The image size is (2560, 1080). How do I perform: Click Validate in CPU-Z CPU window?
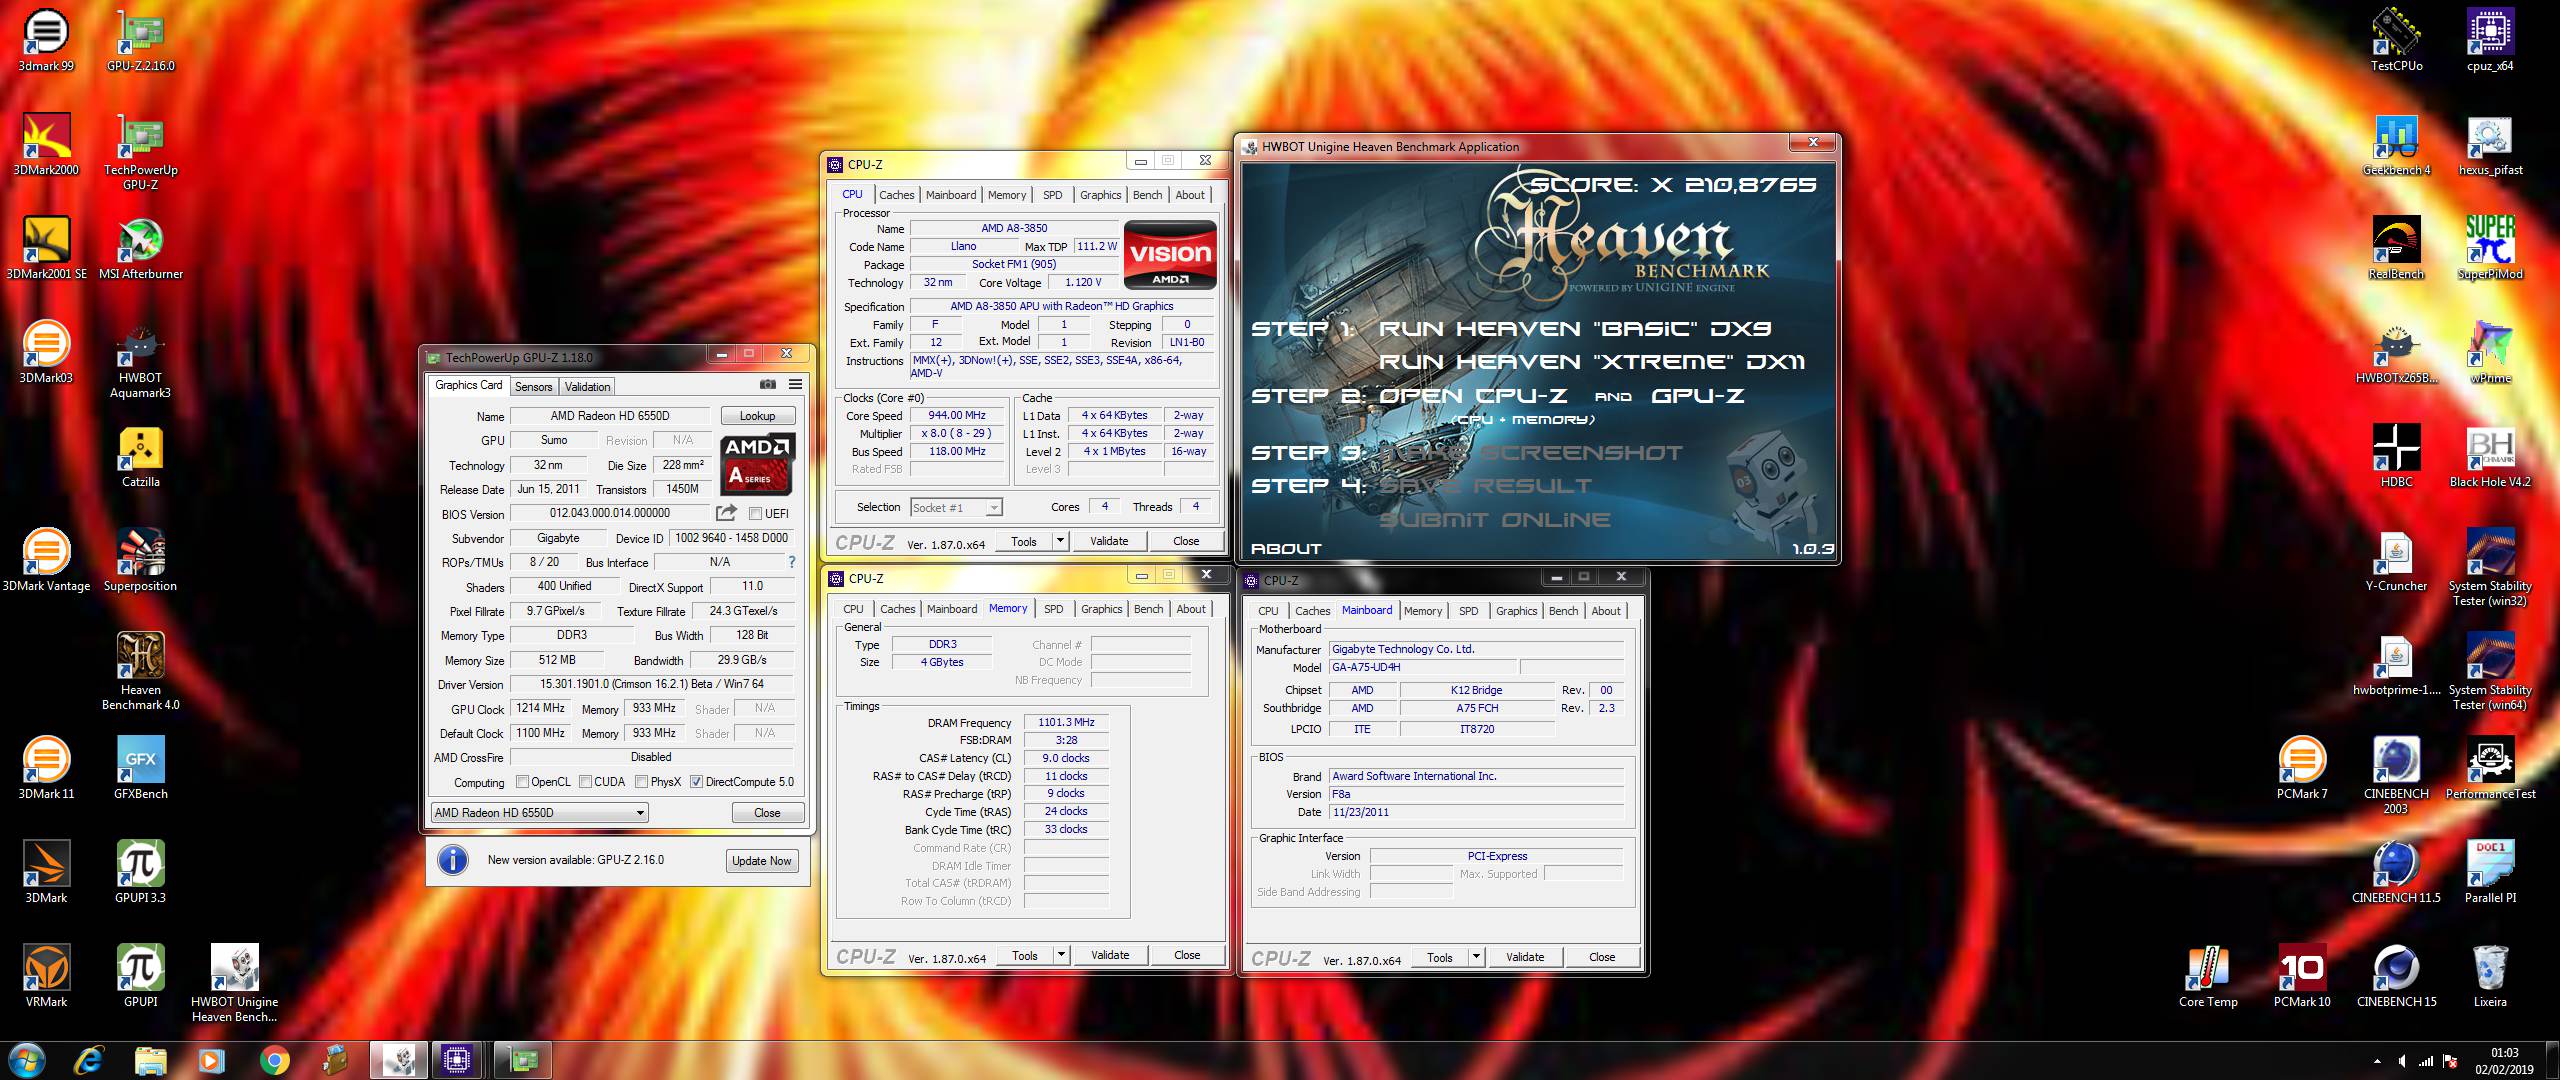tap(1109, 541)
